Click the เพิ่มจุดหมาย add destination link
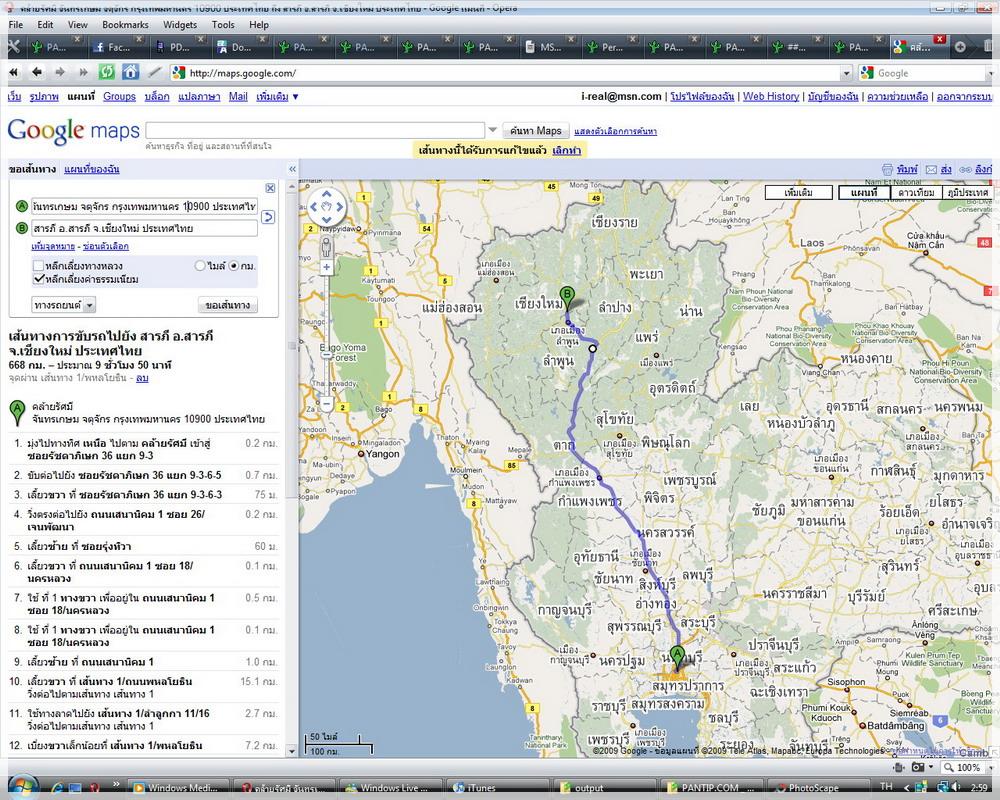This screenshot has height=800, width=1000. point(53,246)
